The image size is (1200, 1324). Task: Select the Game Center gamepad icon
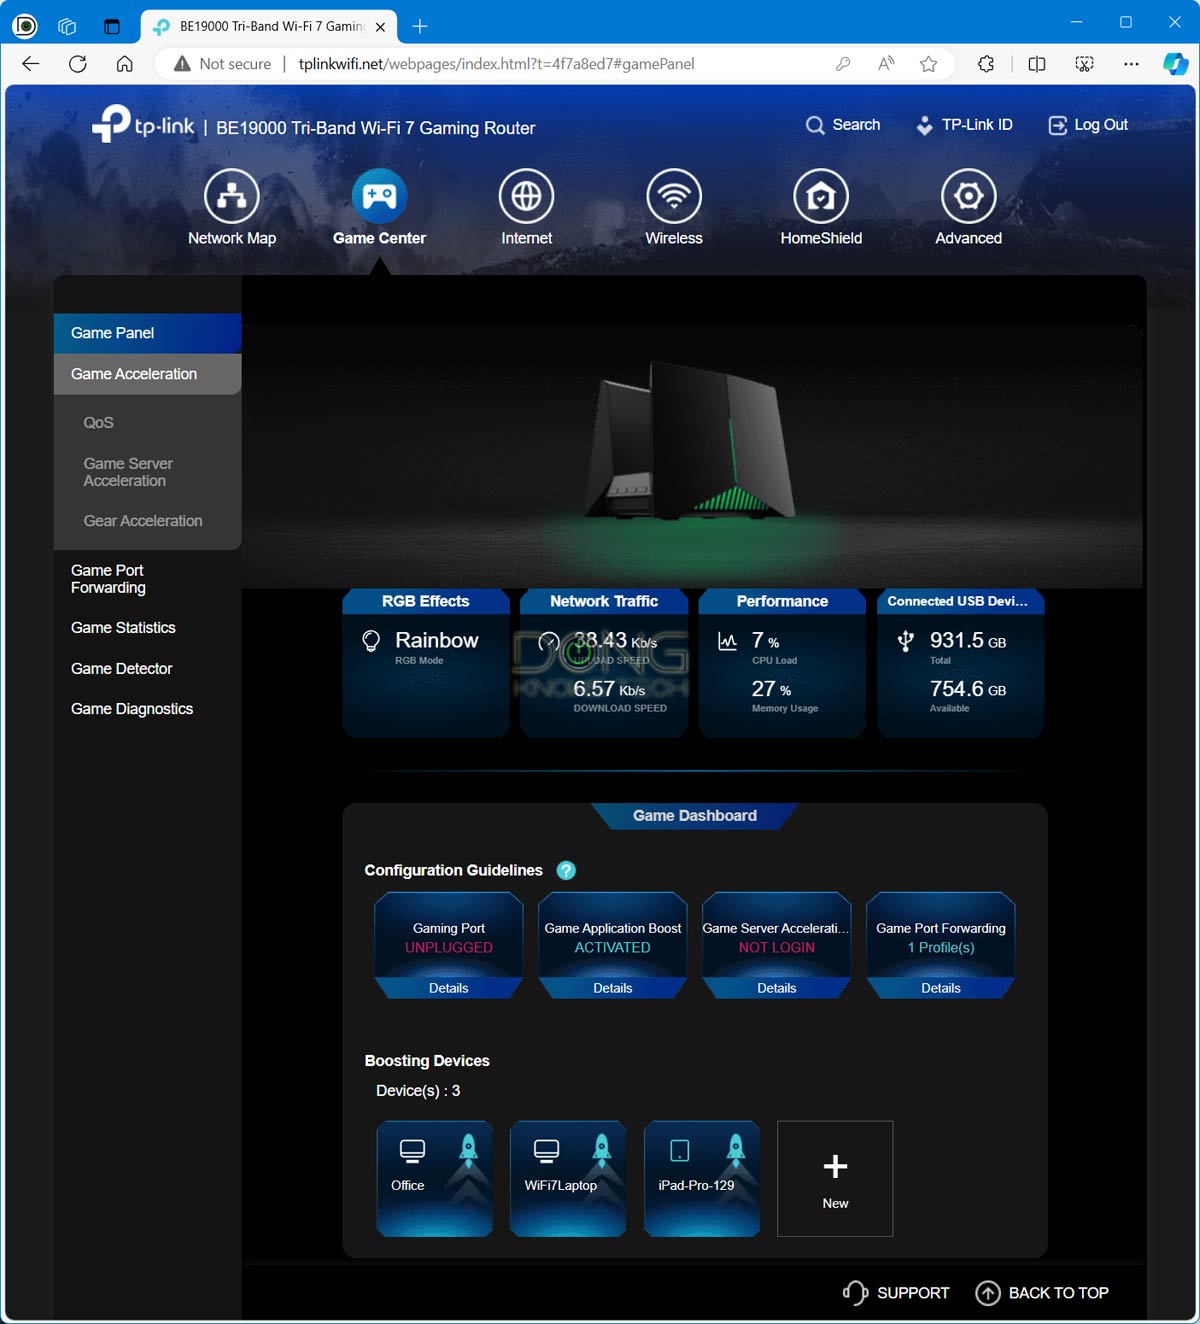coord(379,196)
